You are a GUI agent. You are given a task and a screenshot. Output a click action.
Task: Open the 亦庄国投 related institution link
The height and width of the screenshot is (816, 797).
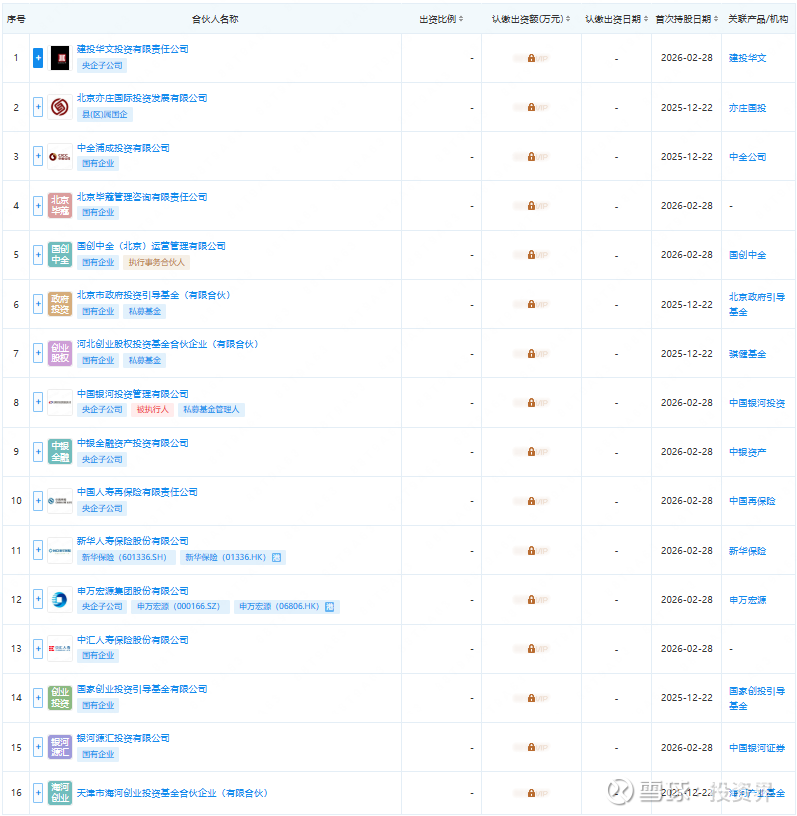tap(748, 108)
